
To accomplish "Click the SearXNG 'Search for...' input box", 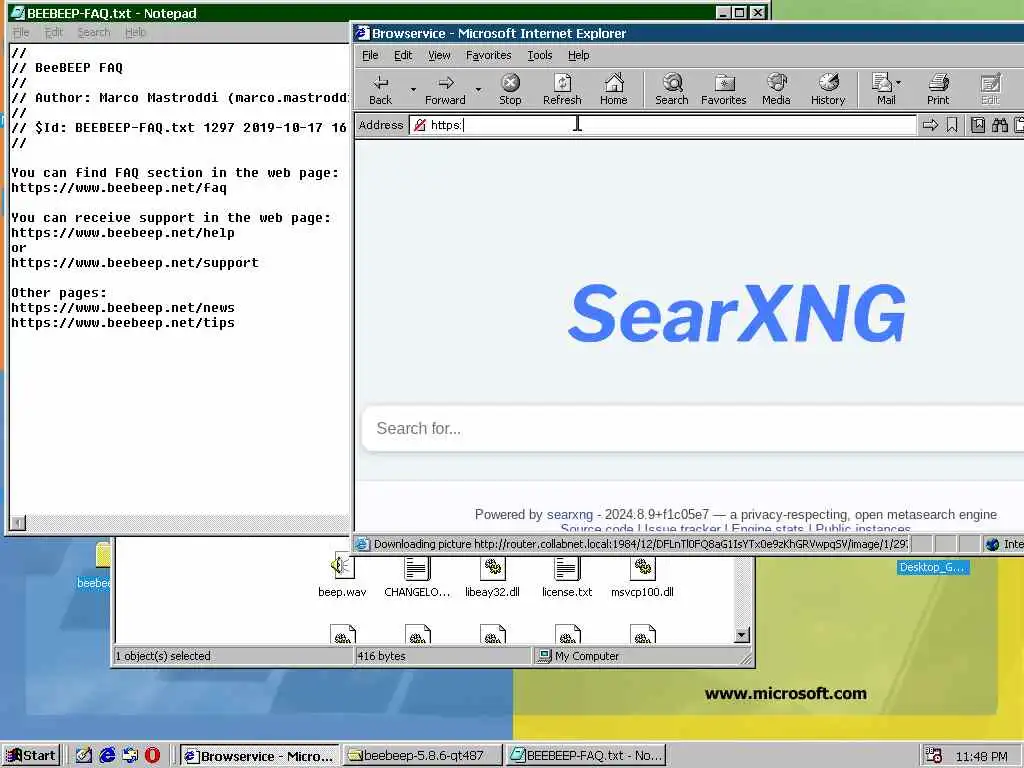I will pyautogui.click(x=692, y=428).
